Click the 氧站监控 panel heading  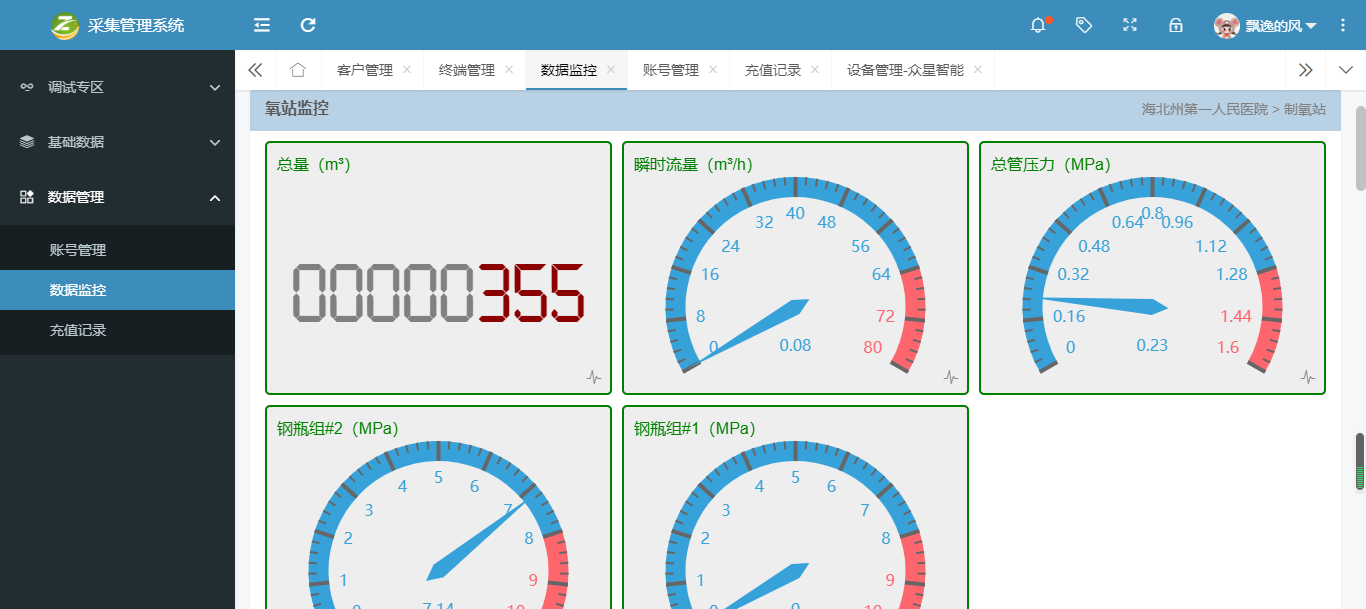tap(297, 109)
